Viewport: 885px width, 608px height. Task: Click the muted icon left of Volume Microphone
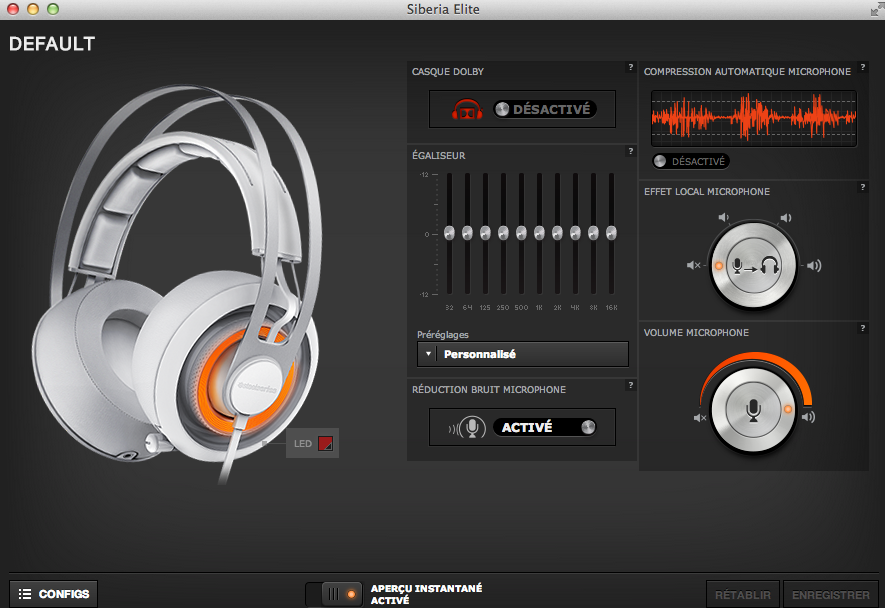[700, 417]
